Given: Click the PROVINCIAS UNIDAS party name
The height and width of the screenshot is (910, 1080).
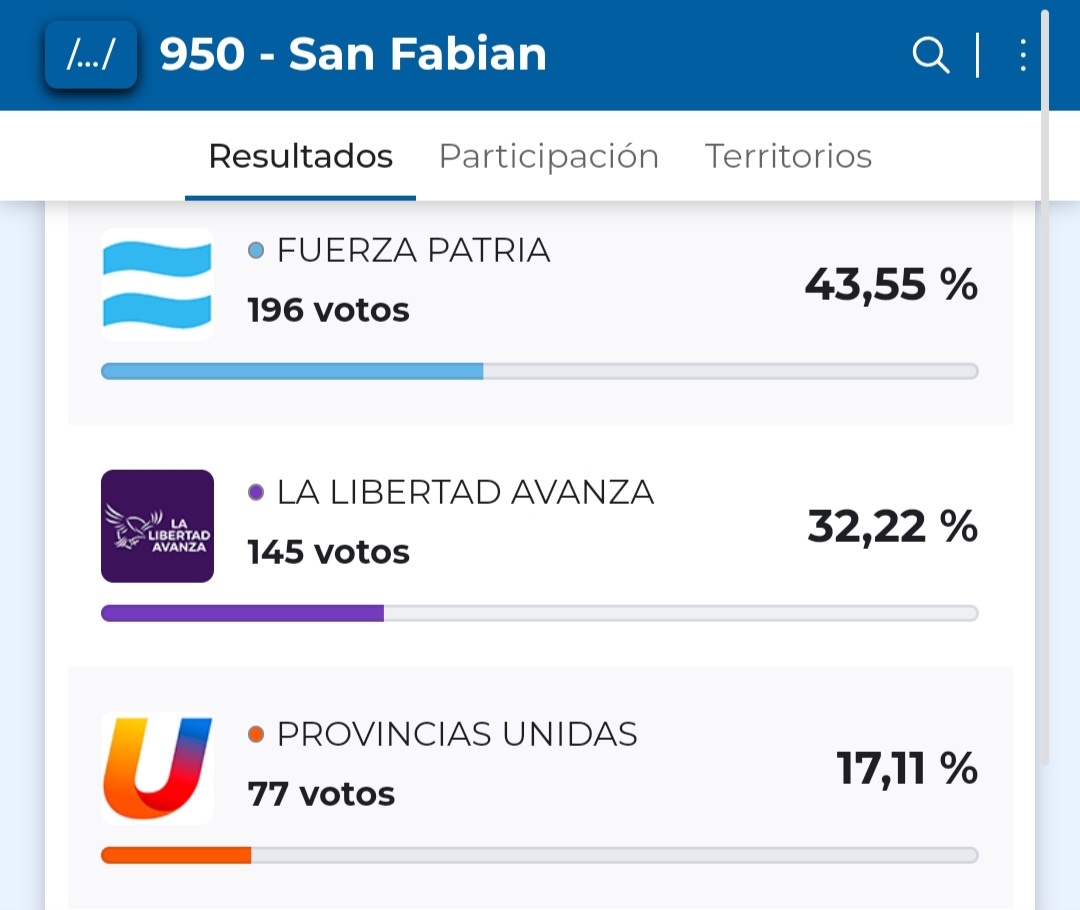Looking at the screenshot, I should coord(457,735).
